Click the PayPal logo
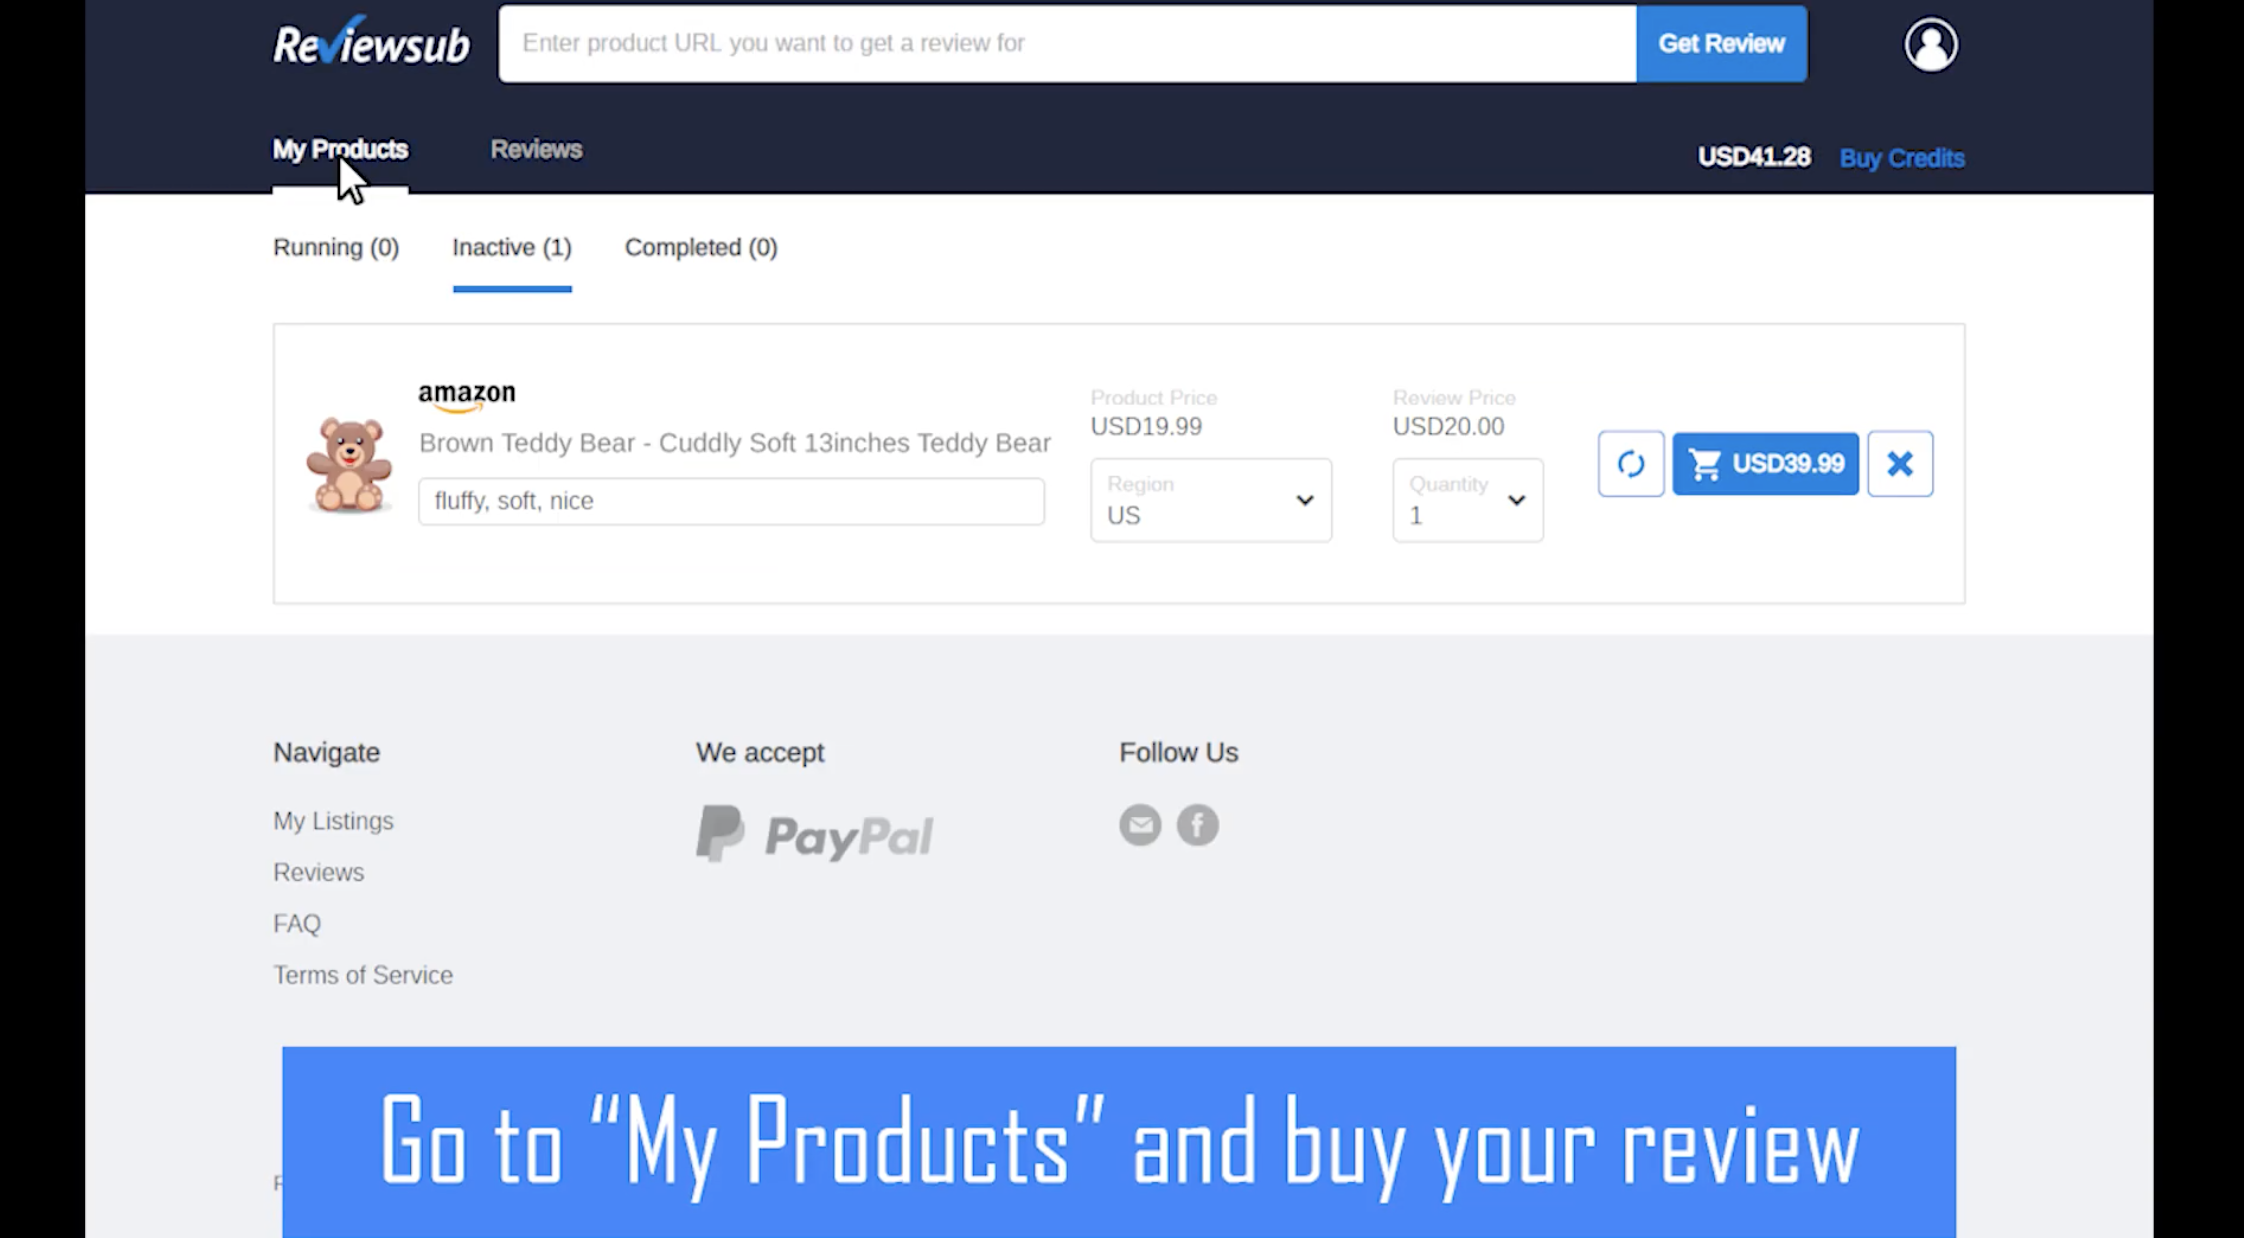This screenshot has width=2244, height=1238. pyautogui.click(x=815, y=834)
